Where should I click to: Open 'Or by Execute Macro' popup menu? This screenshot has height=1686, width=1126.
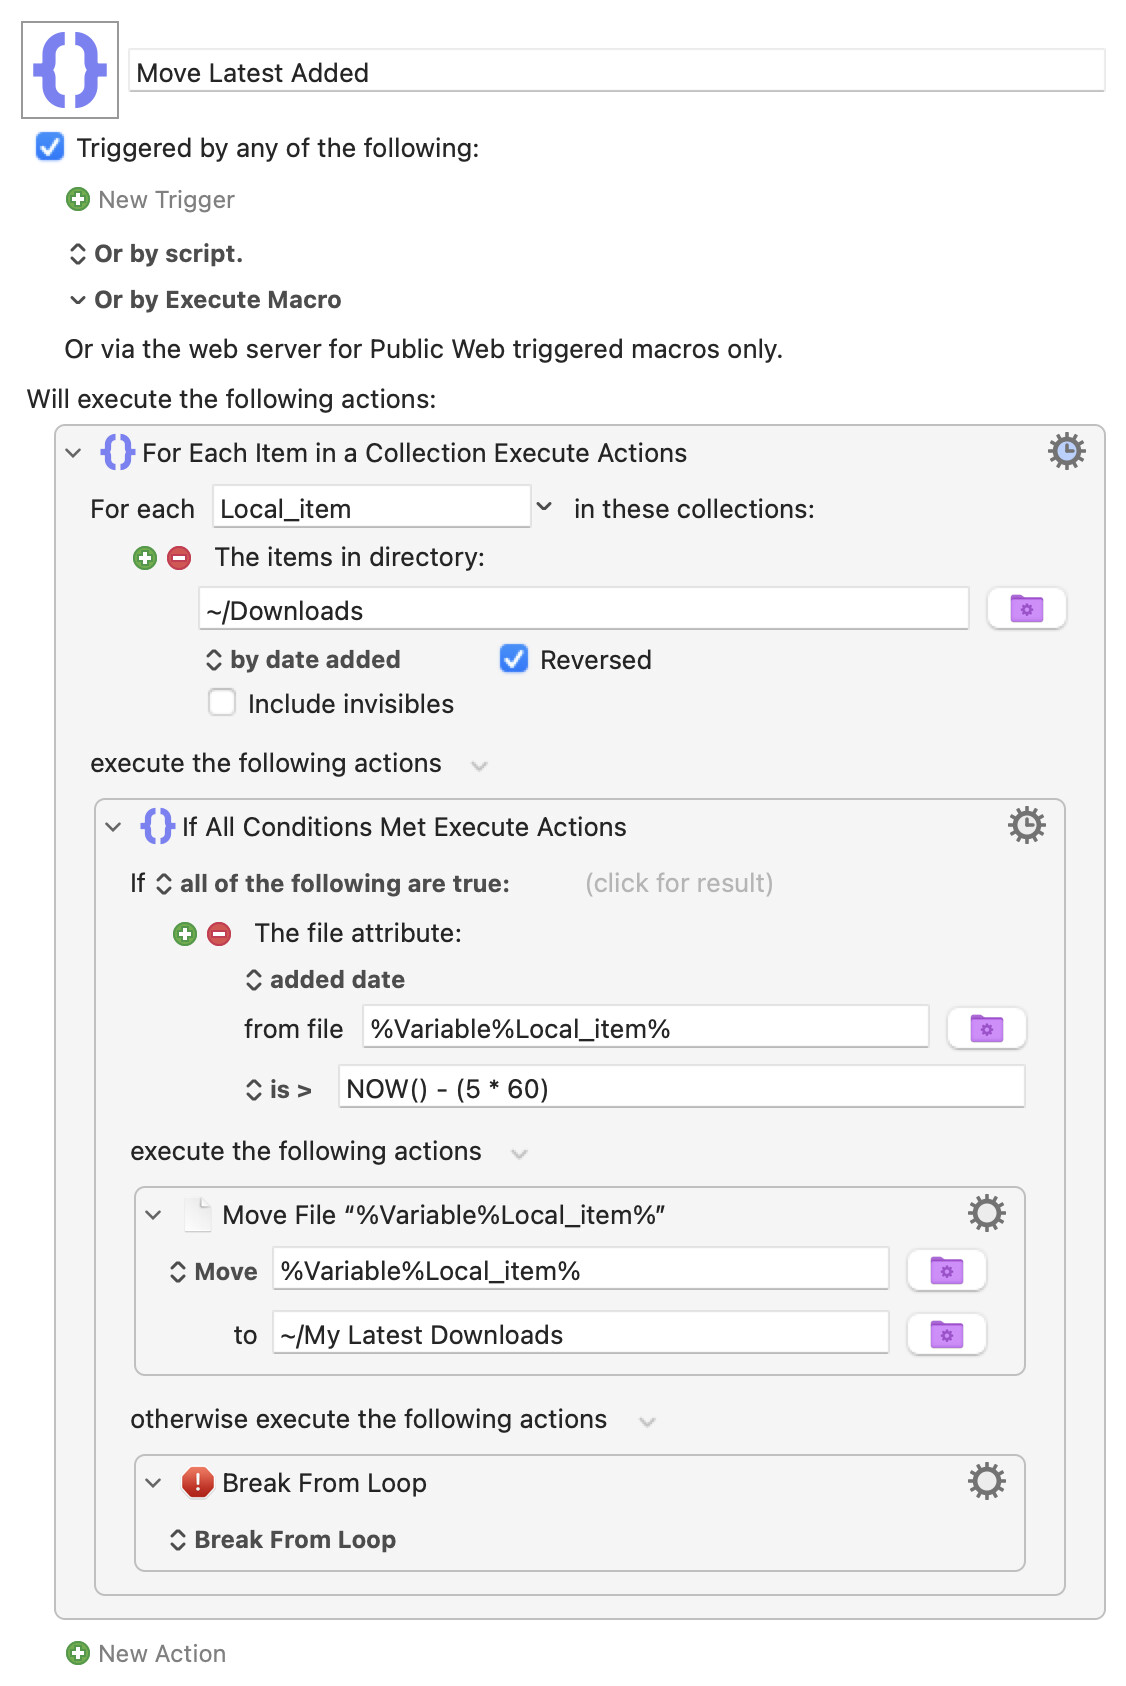click(205, 300)
